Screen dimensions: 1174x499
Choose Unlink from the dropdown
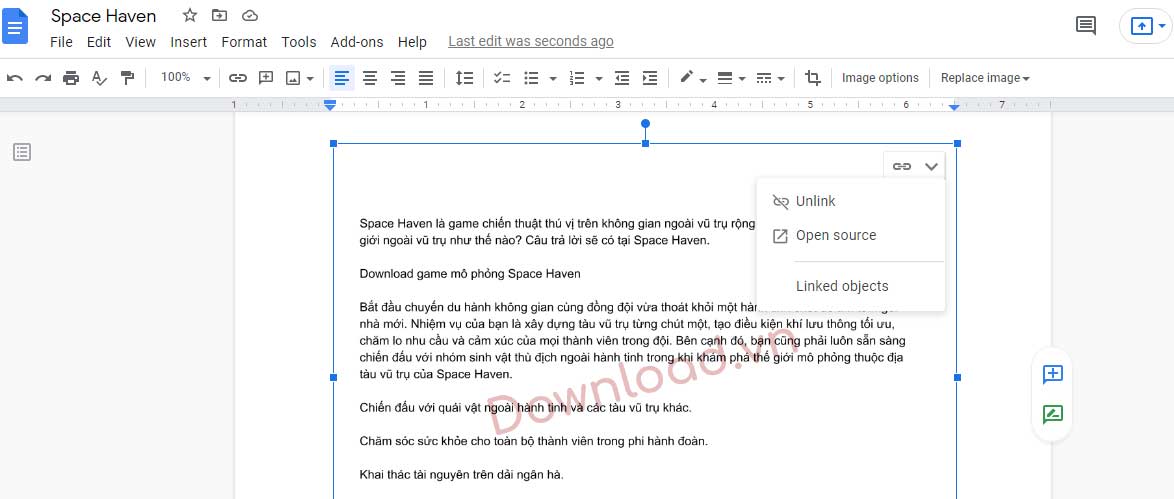(851, 202)
